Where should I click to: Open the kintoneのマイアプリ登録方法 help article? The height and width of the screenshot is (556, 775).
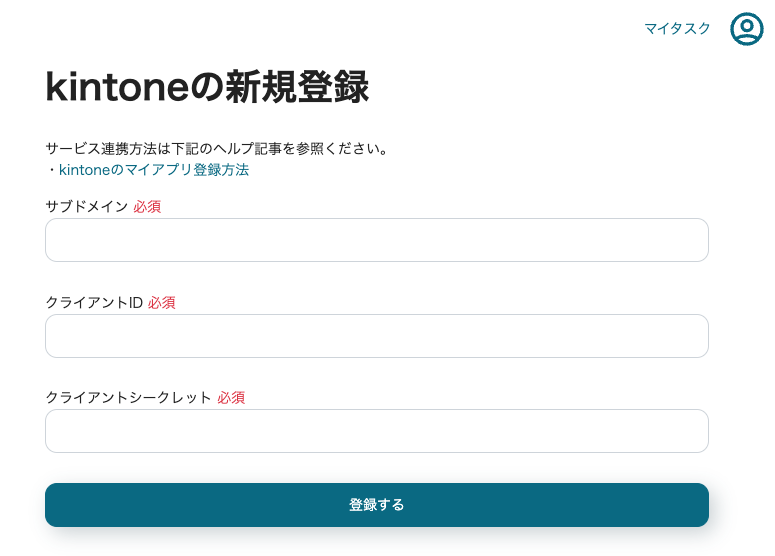click(x=154, y=170)
